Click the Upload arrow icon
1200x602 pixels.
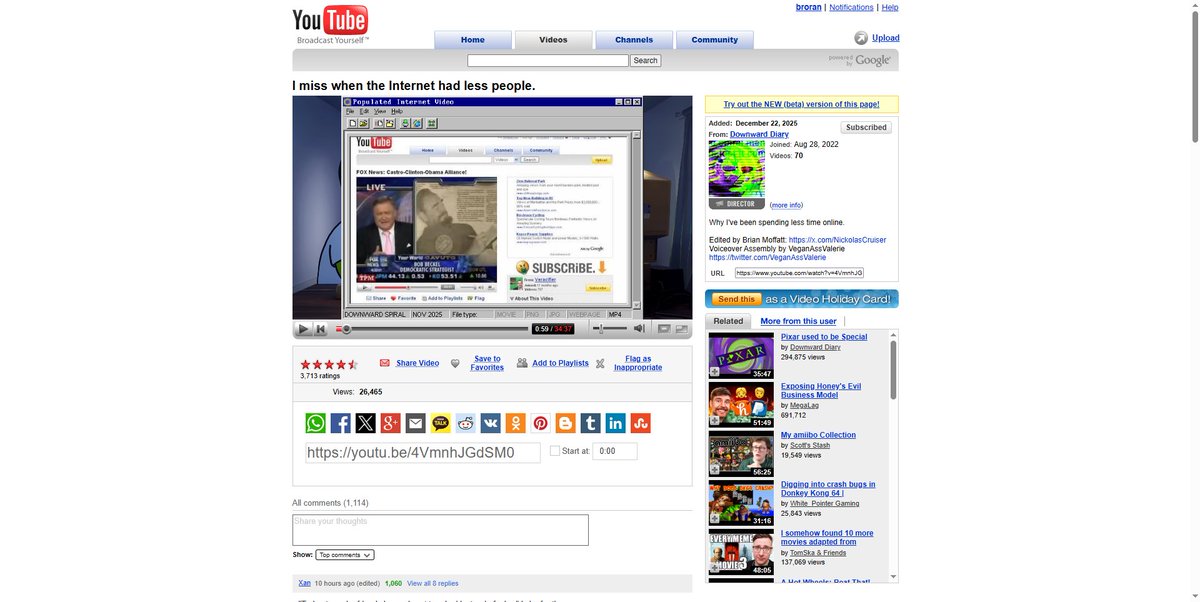pos(861,38)
